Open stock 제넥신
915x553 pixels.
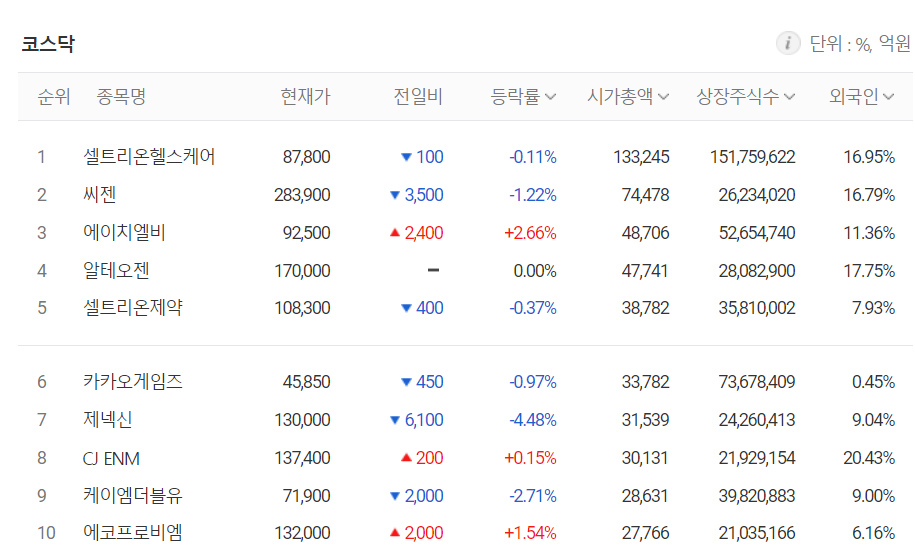tap(108, 419)
